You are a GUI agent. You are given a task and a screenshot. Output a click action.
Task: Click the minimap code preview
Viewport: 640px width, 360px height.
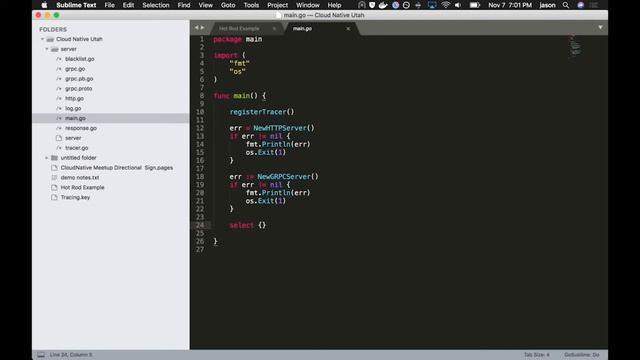click(575, 46)
